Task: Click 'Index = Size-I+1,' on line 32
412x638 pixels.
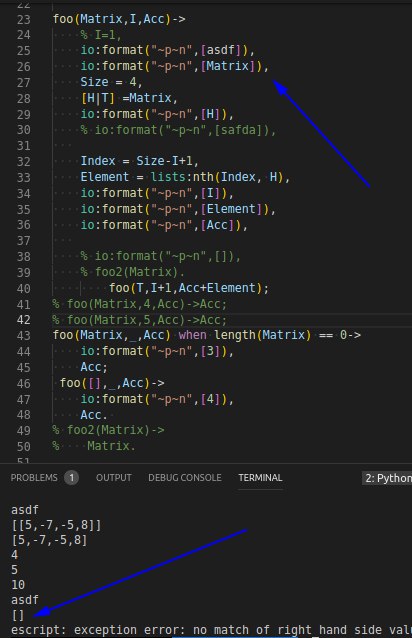Action: pos(140,161)
